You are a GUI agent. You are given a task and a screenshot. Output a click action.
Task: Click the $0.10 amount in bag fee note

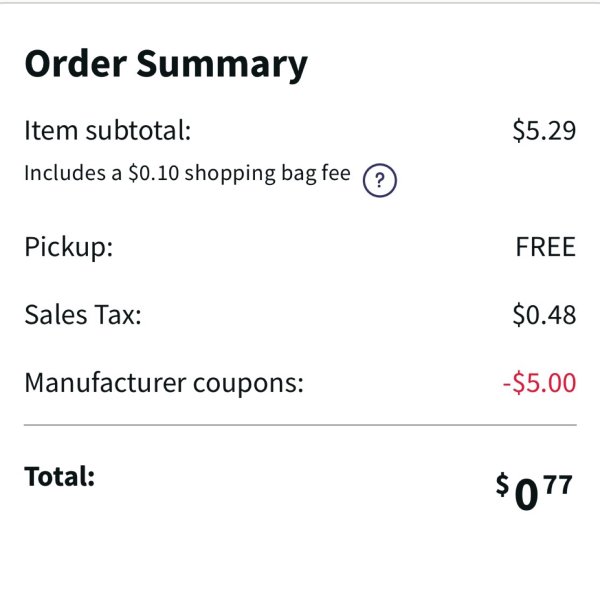pos(154,173)
